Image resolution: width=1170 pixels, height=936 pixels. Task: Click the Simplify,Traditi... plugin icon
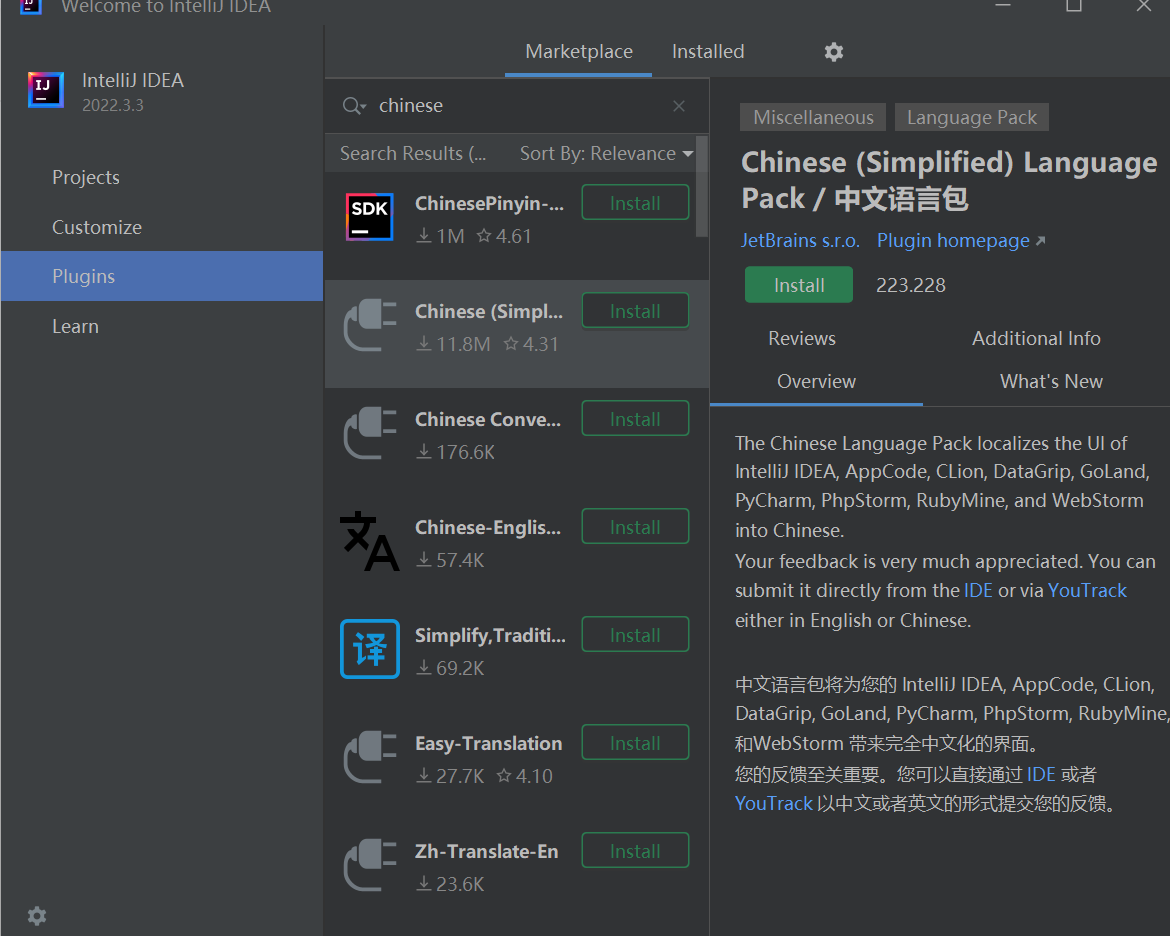(369, 649)
